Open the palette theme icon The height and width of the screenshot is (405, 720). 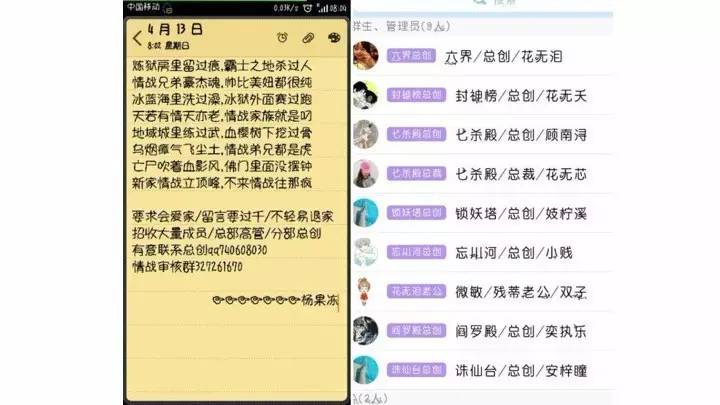click(x=334, y=38)
